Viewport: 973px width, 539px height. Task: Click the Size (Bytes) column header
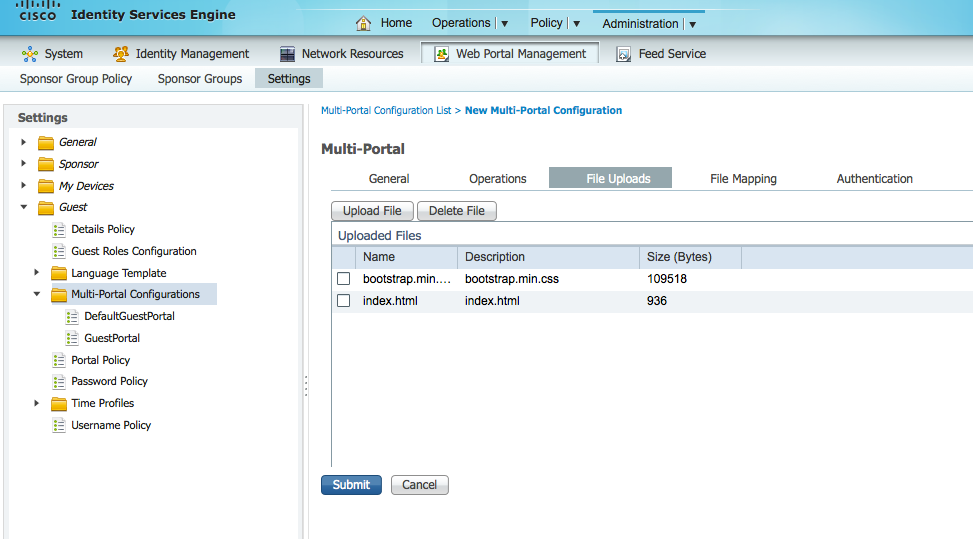point(690,257)
